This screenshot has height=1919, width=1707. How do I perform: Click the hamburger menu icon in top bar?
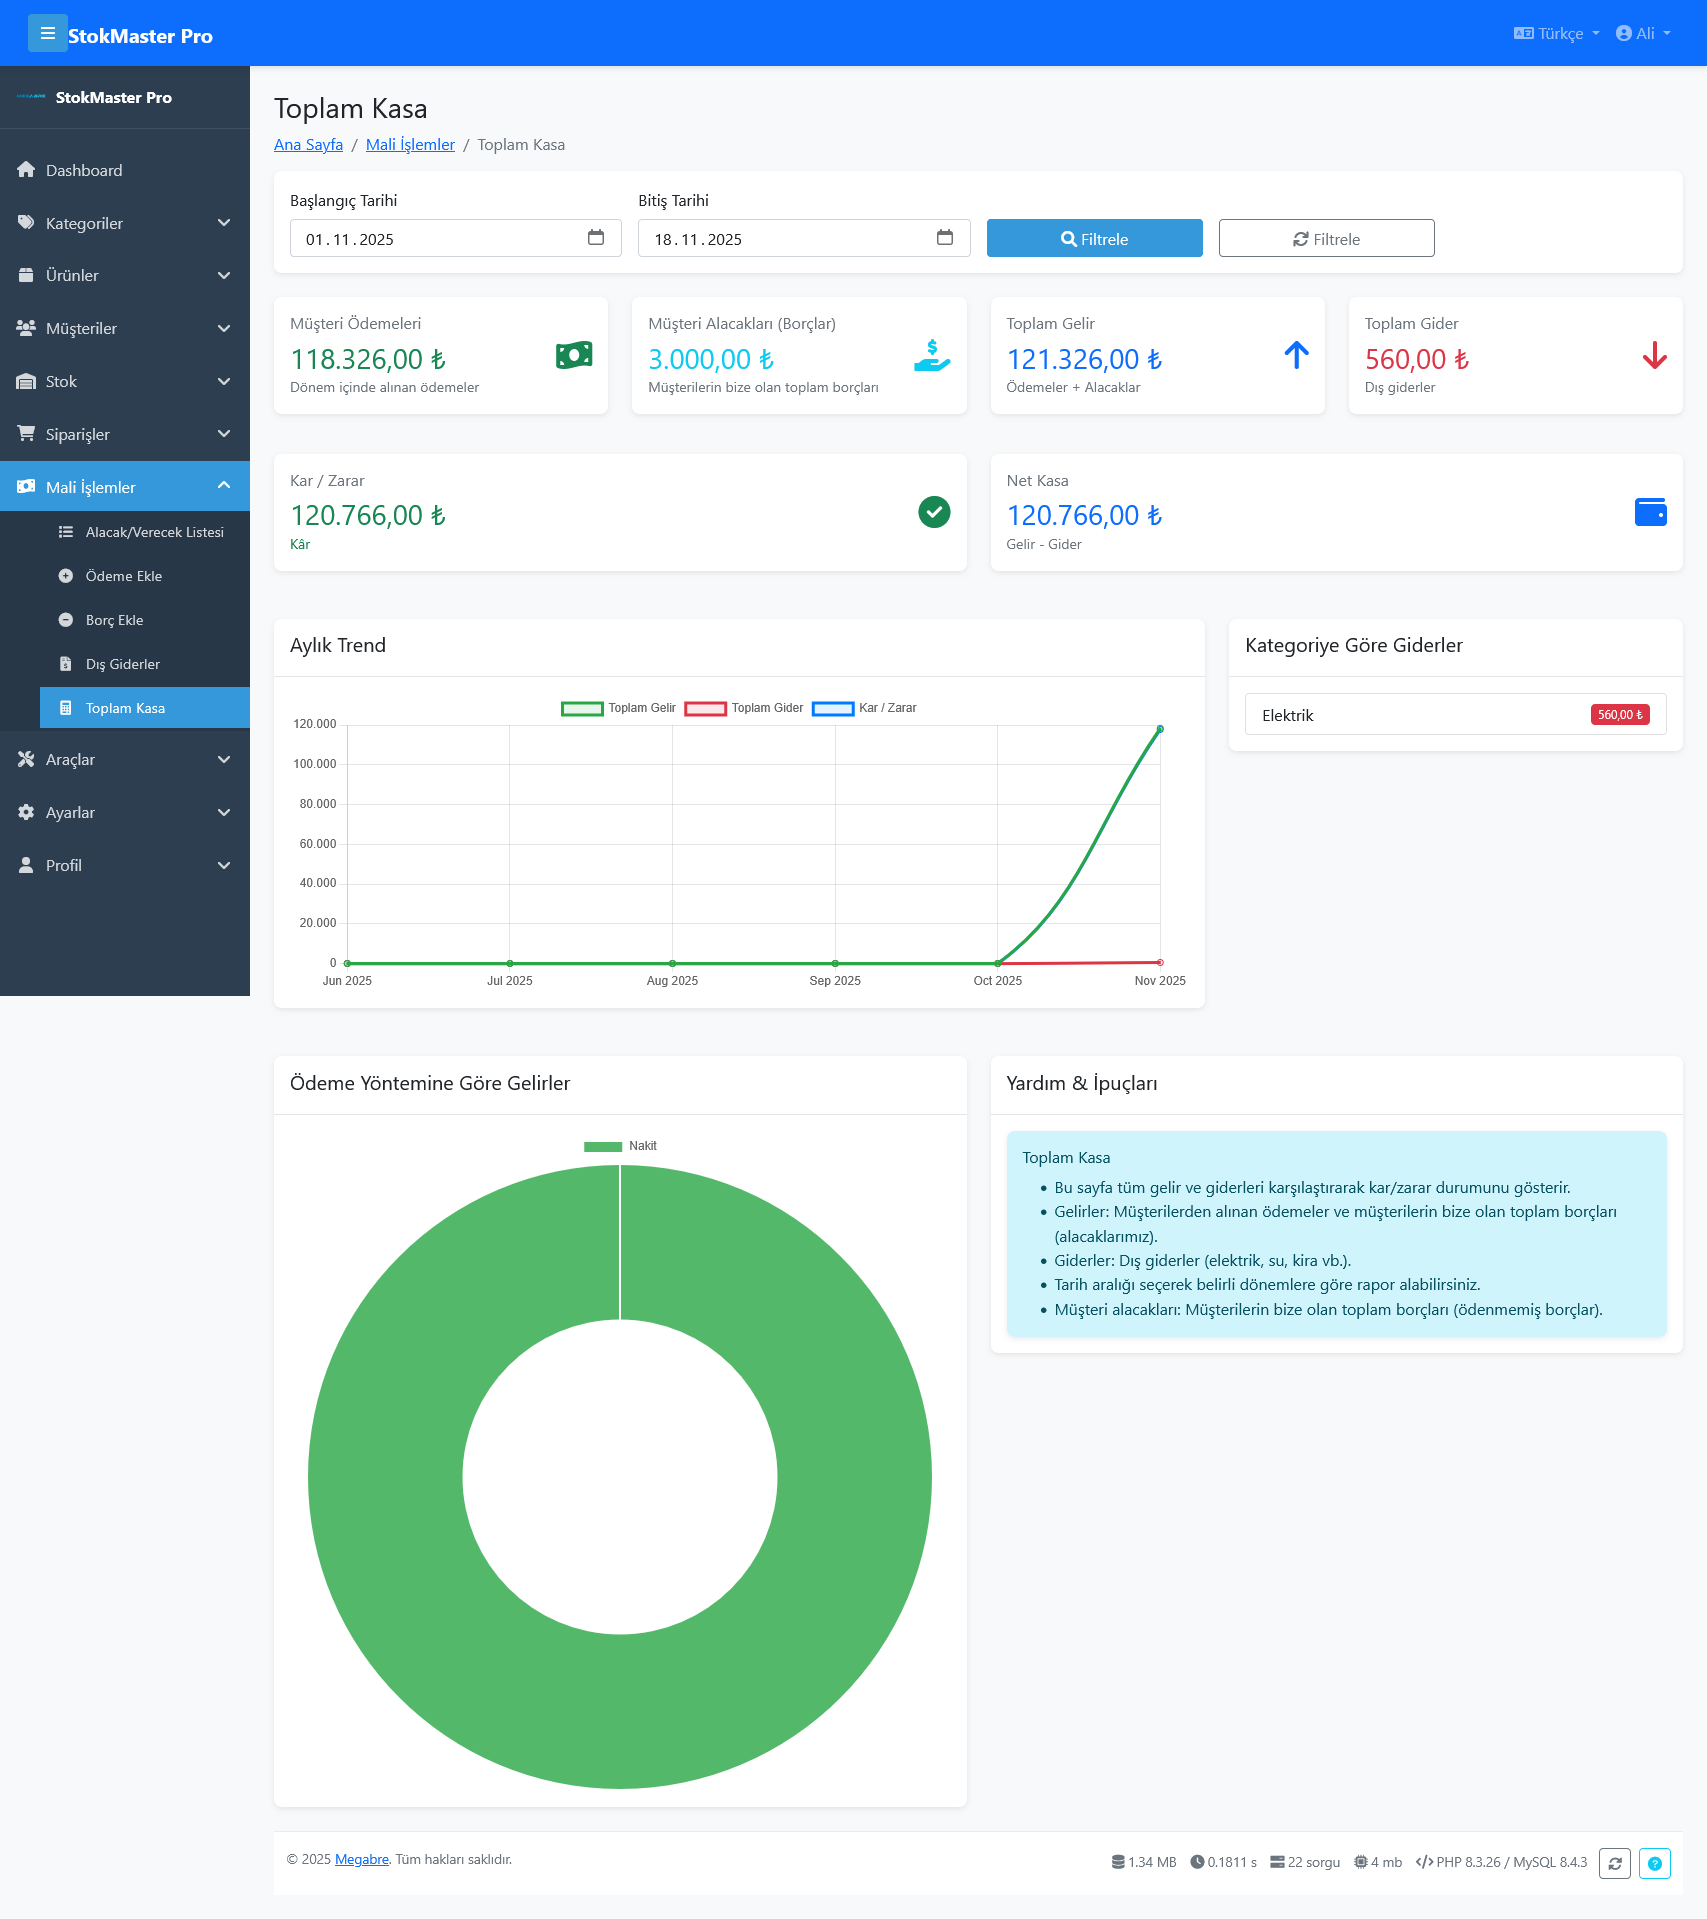tap(47, 33)
